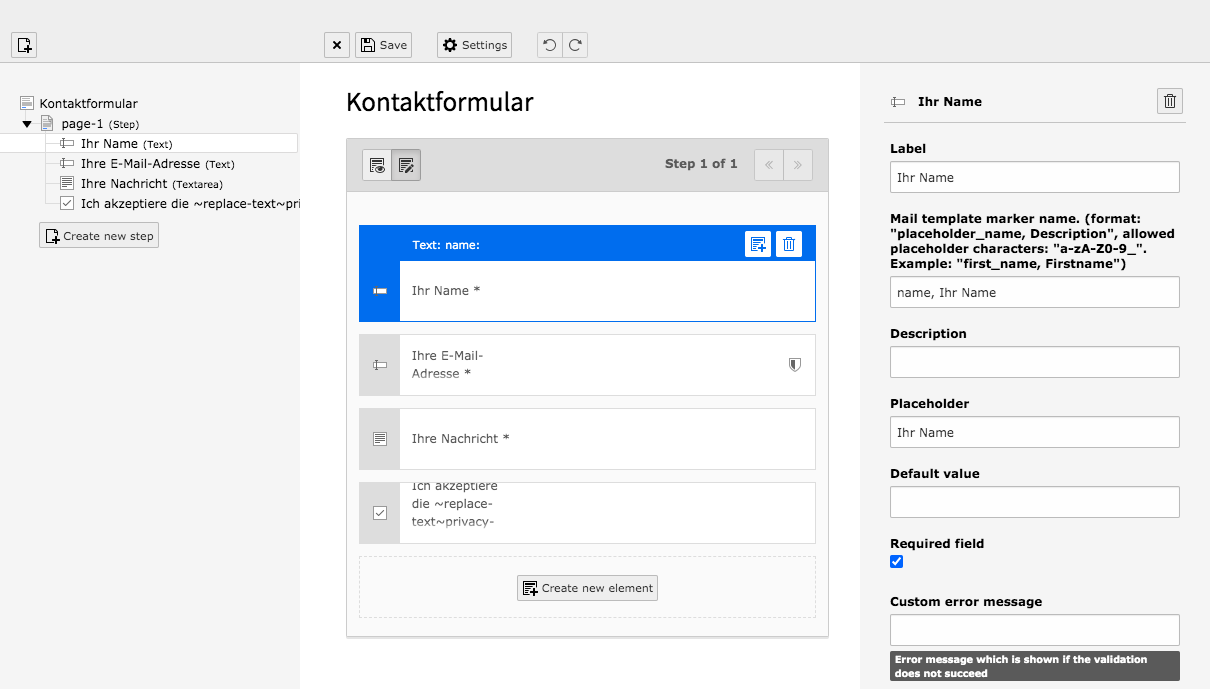1210x689 pixels.
Task: Open the Settings dialog
Action: pyautogui.click(x=474, y=44)
